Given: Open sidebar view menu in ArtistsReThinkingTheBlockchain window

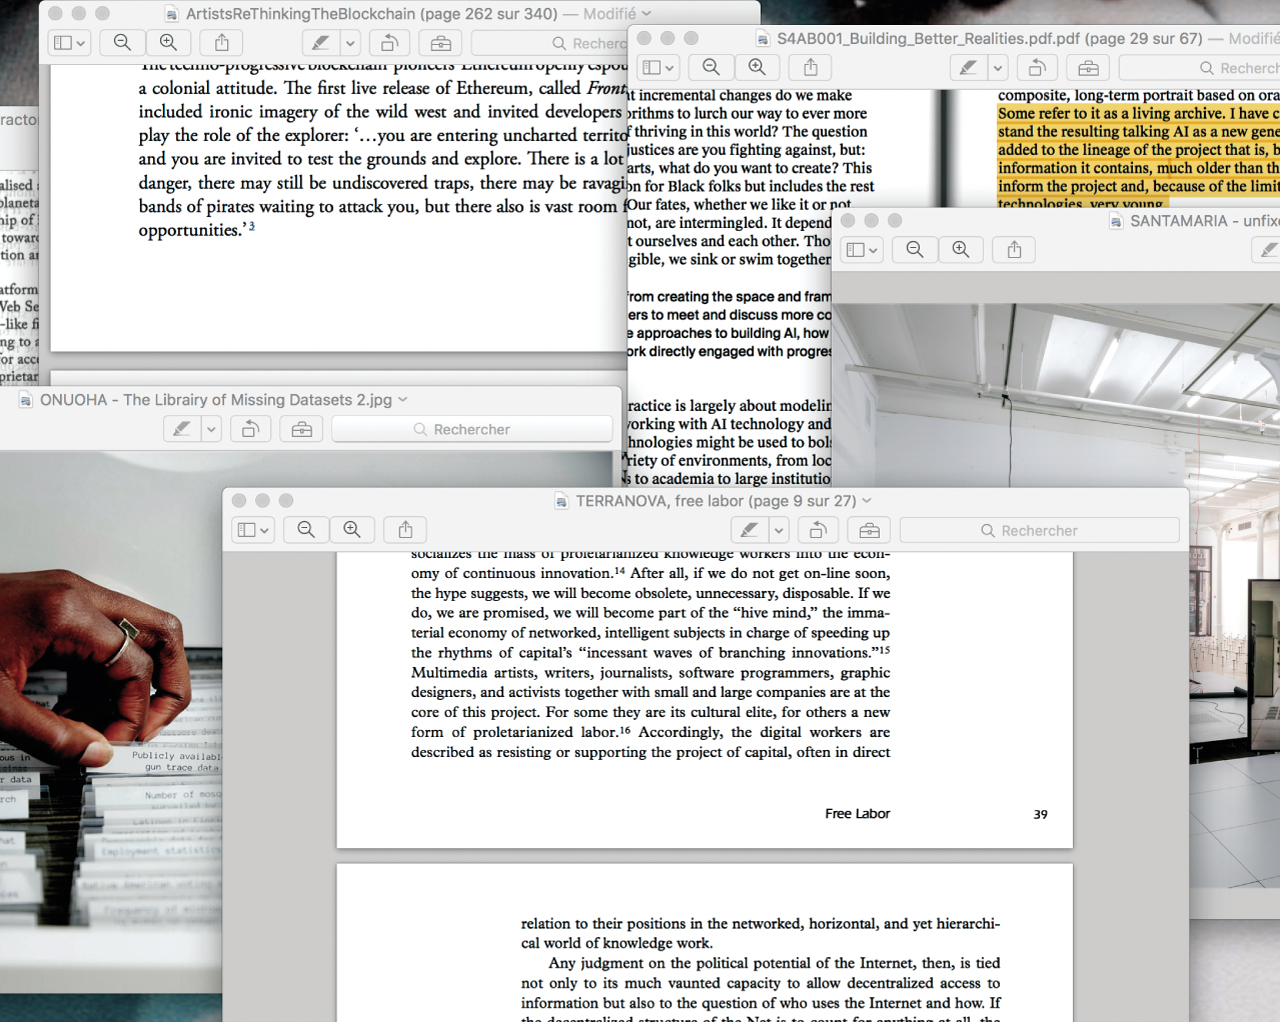Looking at the screenshot, I should tap(69, 43).
